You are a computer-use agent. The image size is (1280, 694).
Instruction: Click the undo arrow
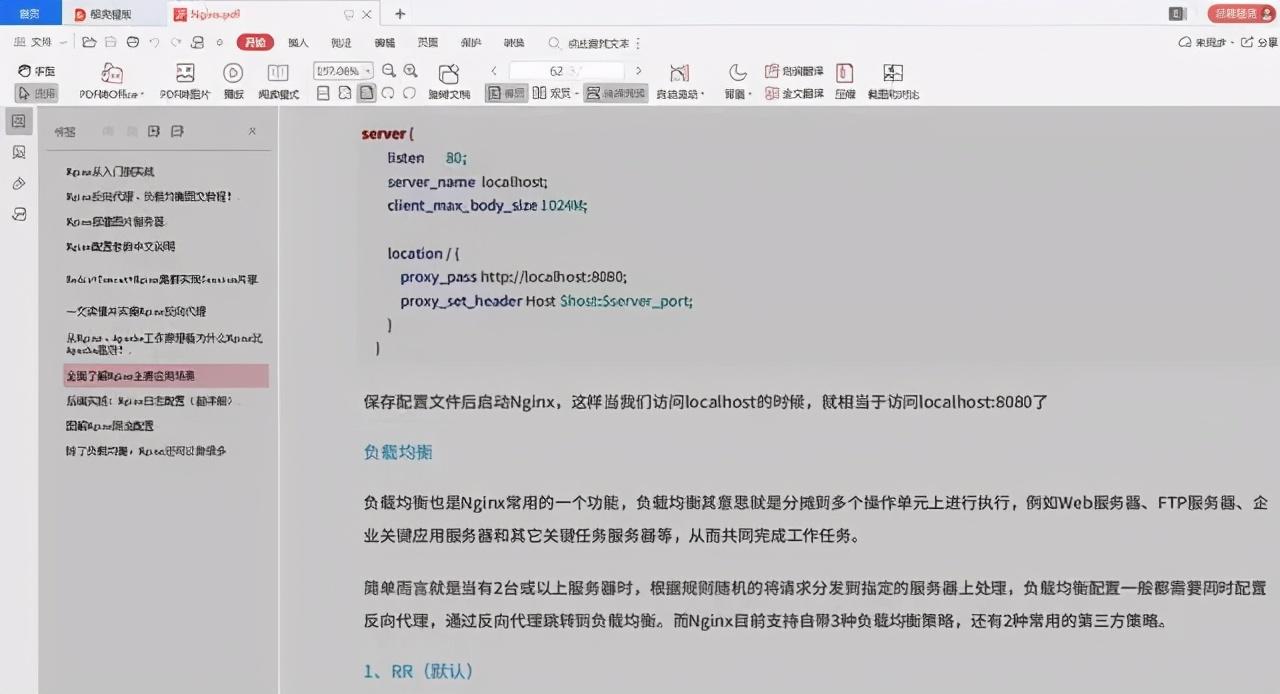(154, 42)
